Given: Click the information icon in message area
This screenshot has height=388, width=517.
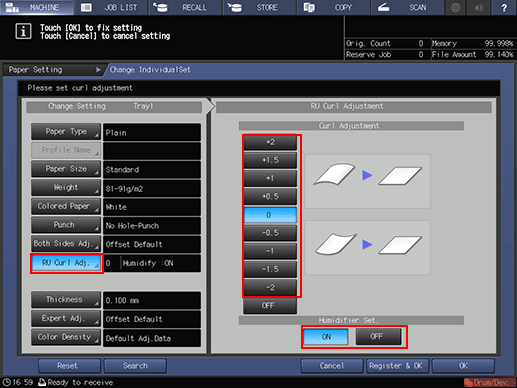Looking at the screenshot, I should [x=23, y=31].
